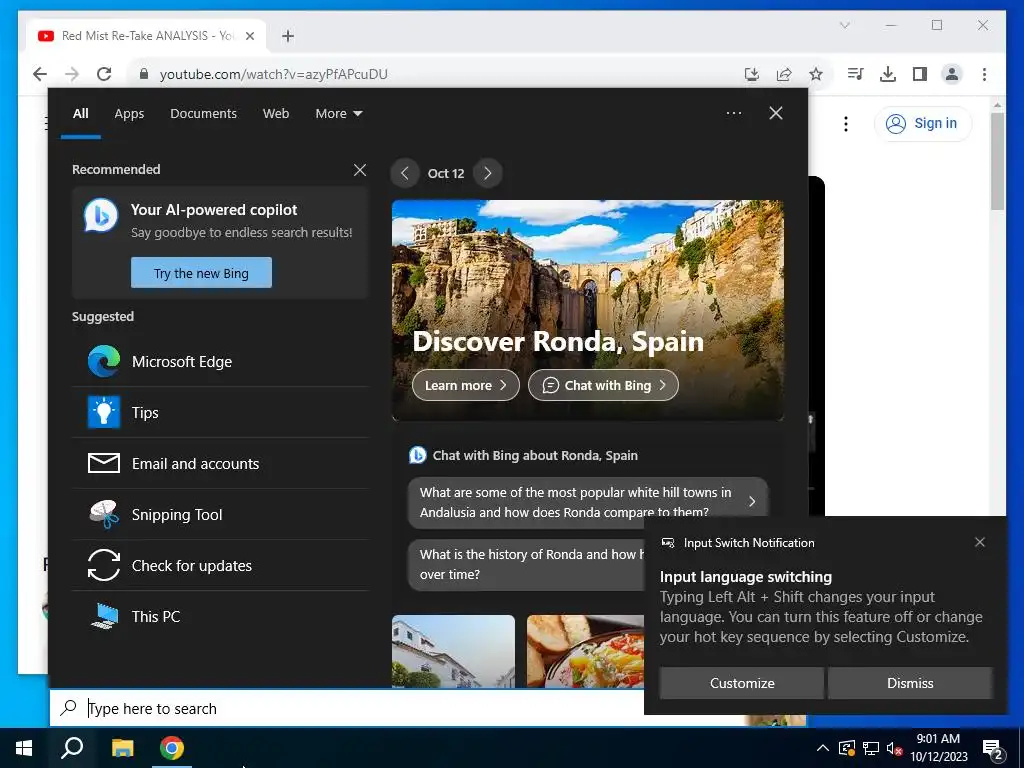This screenshot has width=1024, height=768.
Task: Click the YouTube page vertical scrollbar
Action: tap(997, 161)
